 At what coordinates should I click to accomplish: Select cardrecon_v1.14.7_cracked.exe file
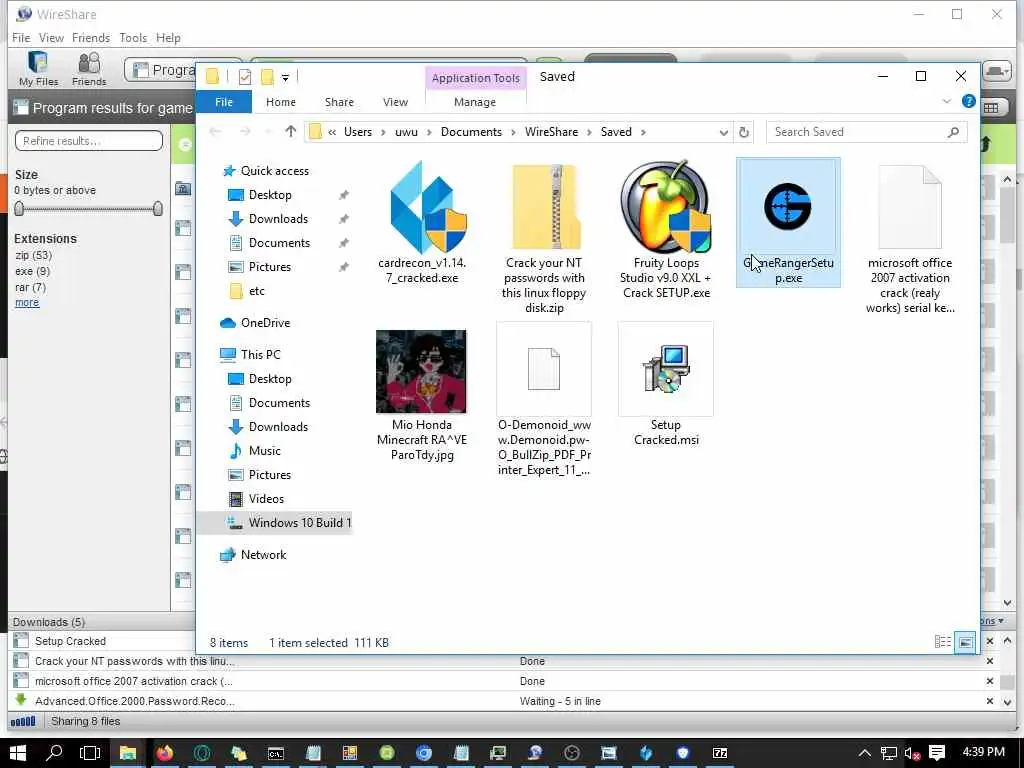[x=422, y=222]
